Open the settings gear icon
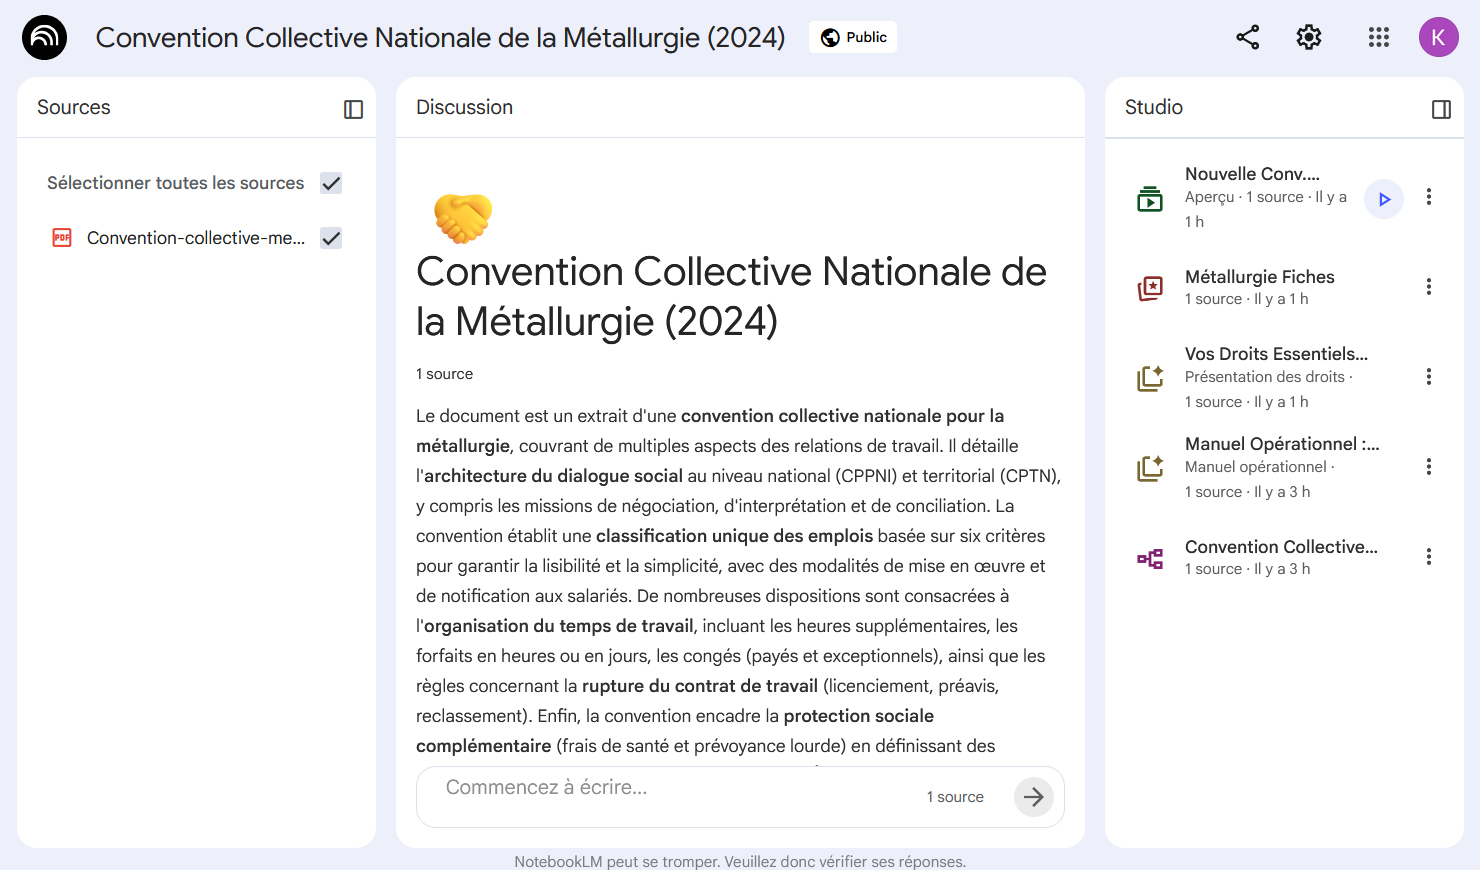The width and height of the screenshot is (1480, 870). [1309, 38]
